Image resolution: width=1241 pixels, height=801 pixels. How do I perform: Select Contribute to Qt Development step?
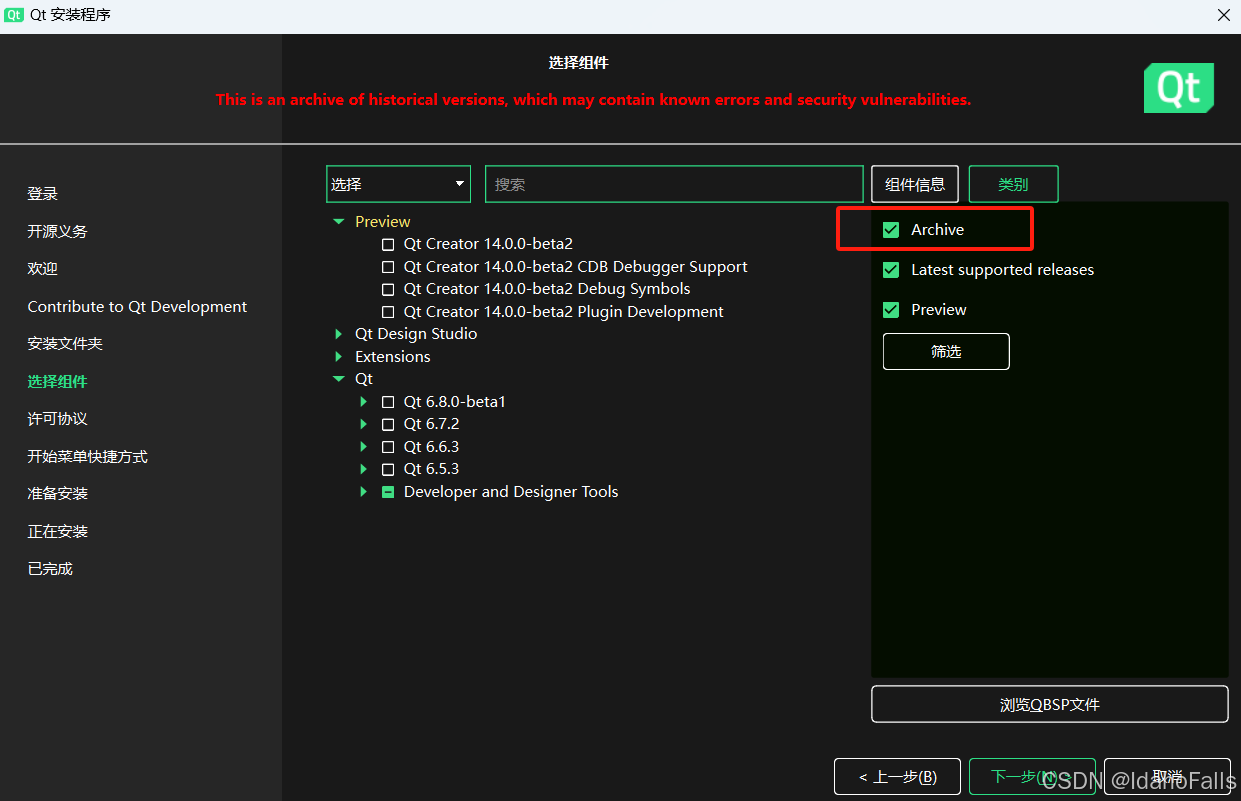coord(137,307)
